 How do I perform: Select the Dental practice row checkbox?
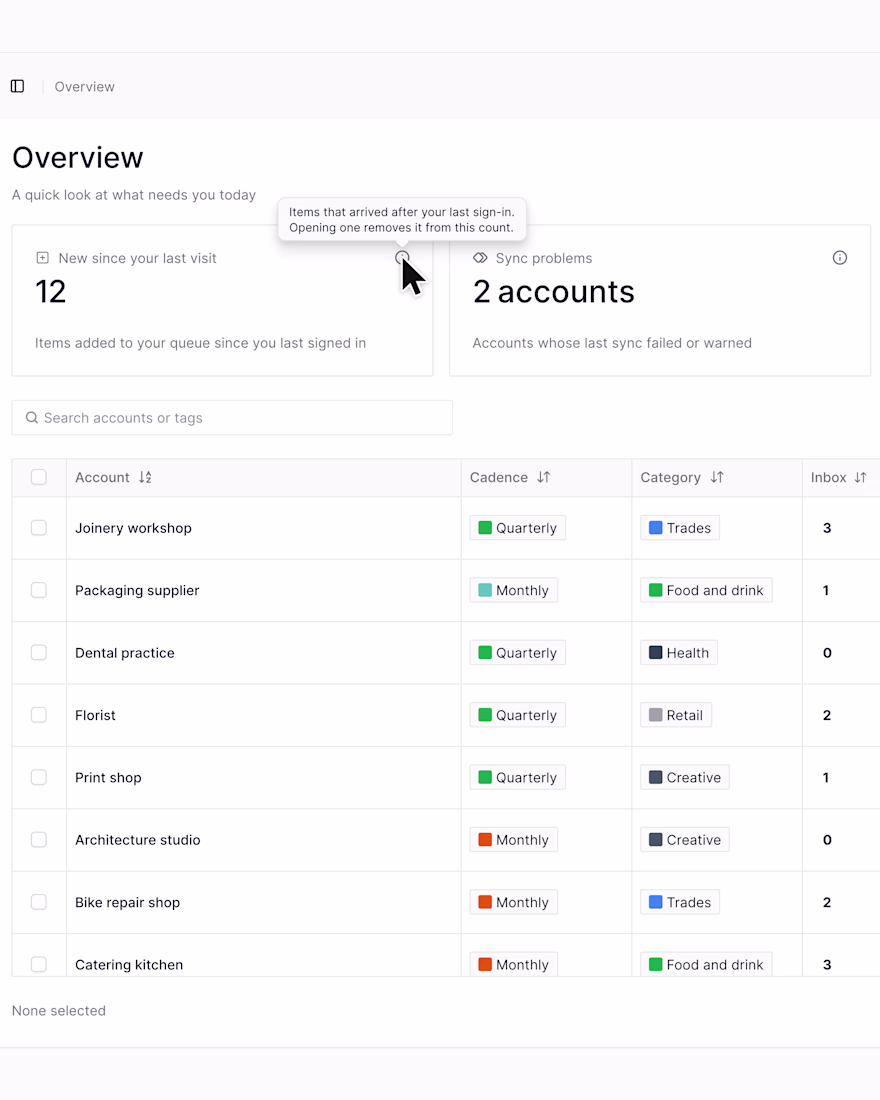39,652
